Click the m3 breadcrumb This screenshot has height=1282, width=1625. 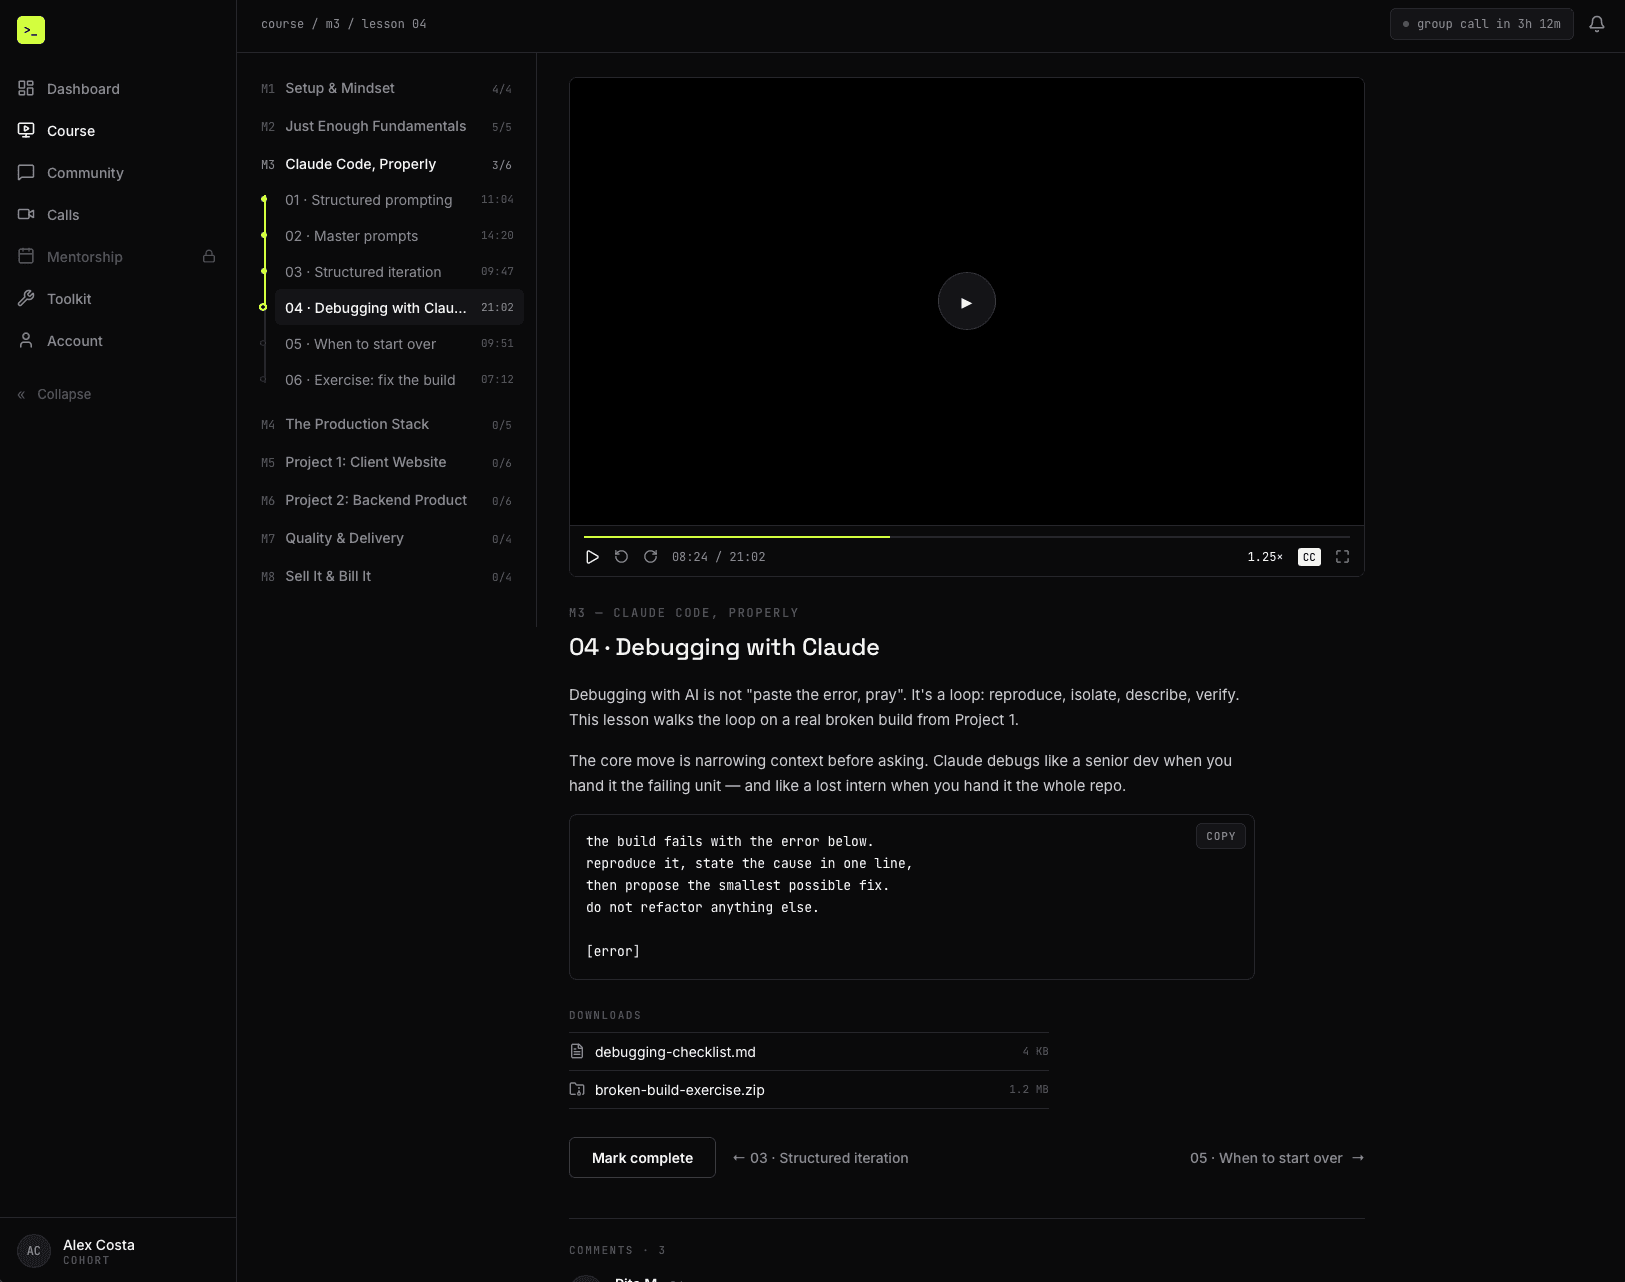point(333,24)
